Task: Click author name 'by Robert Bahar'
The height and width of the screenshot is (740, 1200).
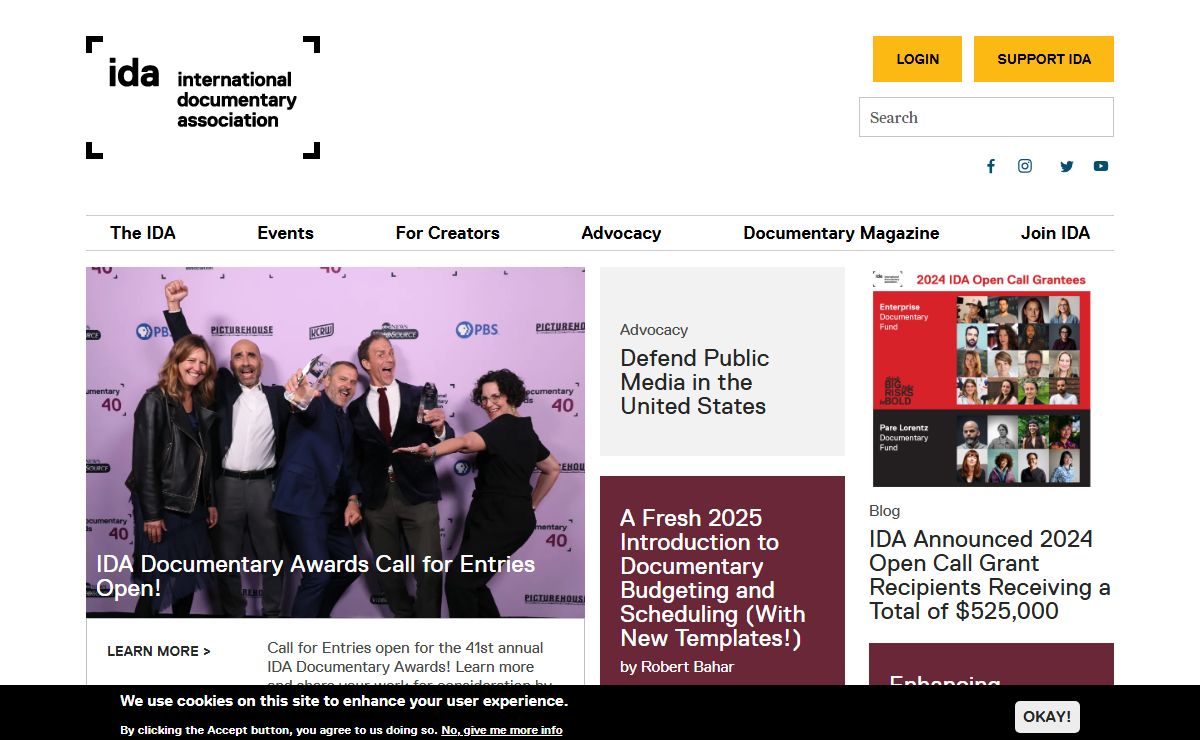Action: 677,667
